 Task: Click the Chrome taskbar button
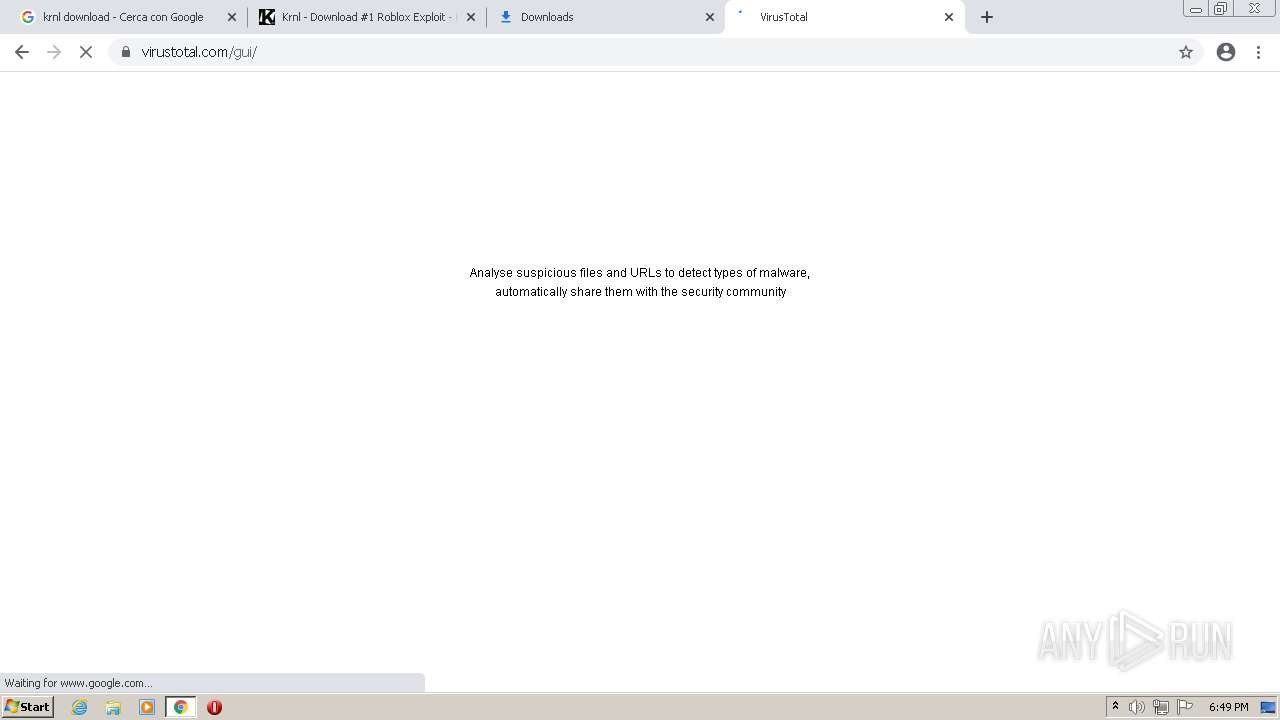point(181,707)
